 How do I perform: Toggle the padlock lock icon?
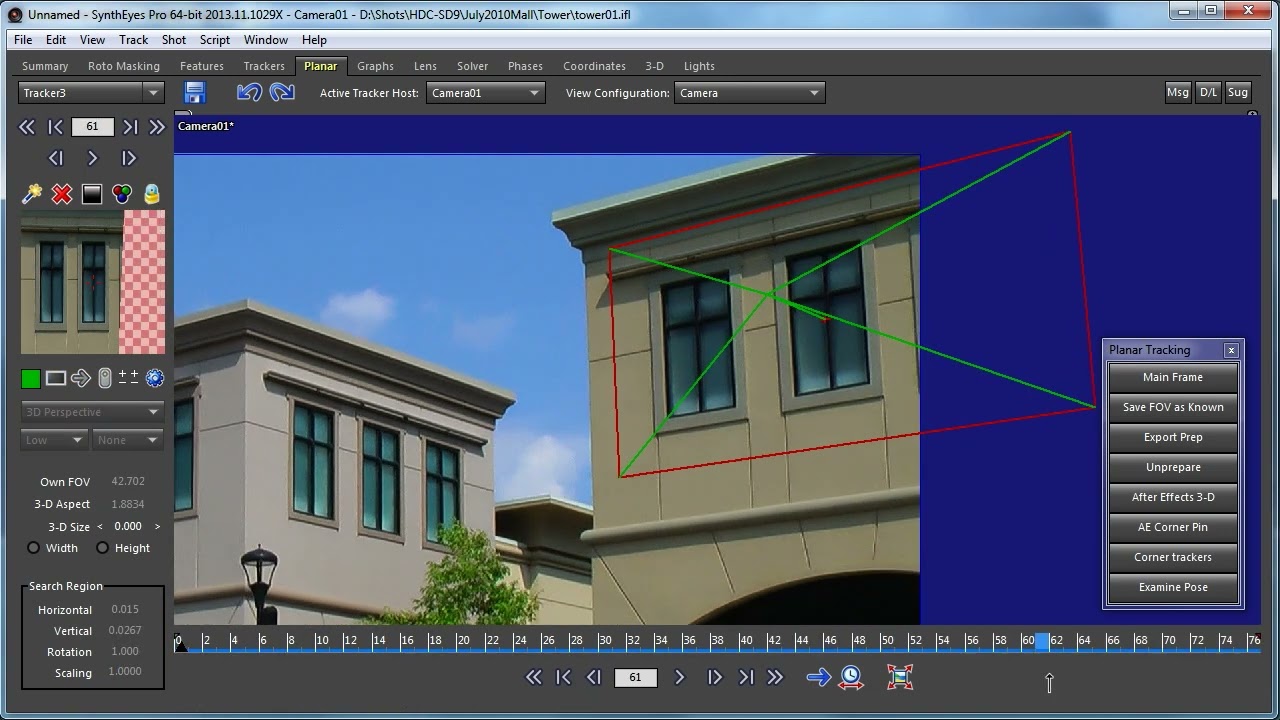(x=152, y=194)
